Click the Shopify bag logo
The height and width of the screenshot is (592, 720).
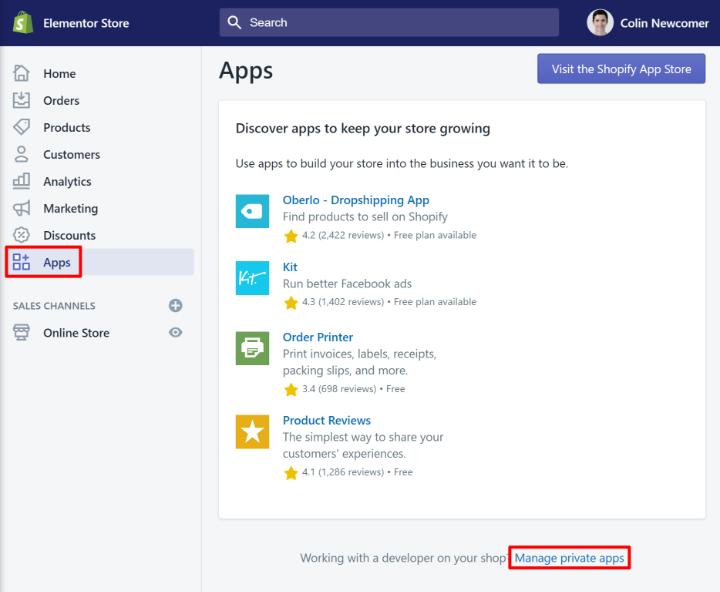click(x=22, y=23)
